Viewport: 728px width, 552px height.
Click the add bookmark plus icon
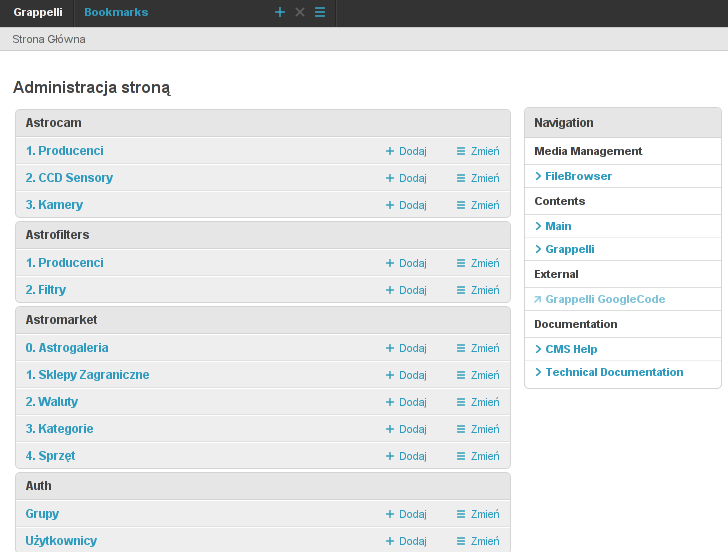(x=280, y=12)
